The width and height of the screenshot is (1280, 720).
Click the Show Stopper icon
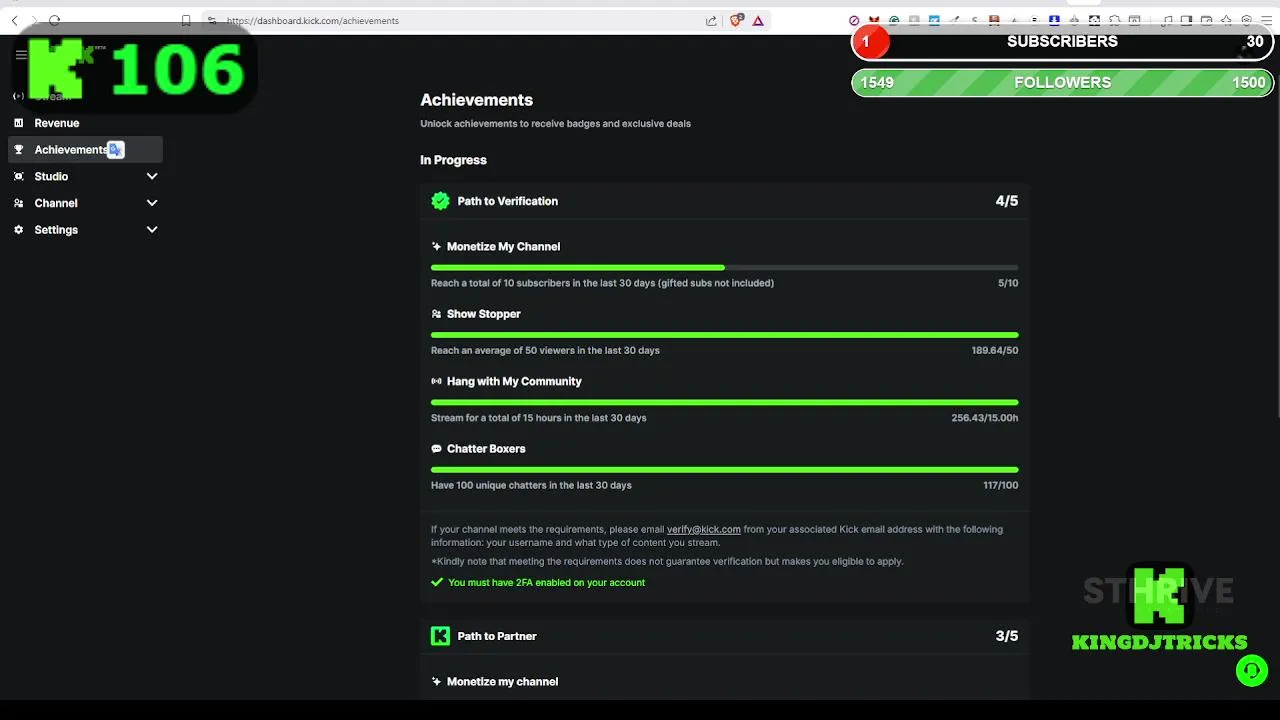436,314
